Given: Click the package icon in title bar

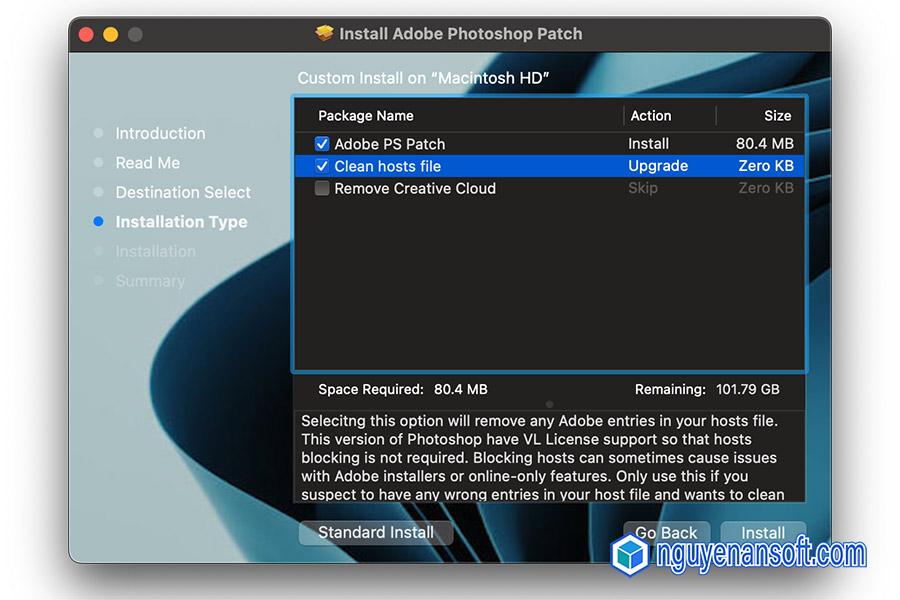Looking at the screenshot, I should coord(324,33).
